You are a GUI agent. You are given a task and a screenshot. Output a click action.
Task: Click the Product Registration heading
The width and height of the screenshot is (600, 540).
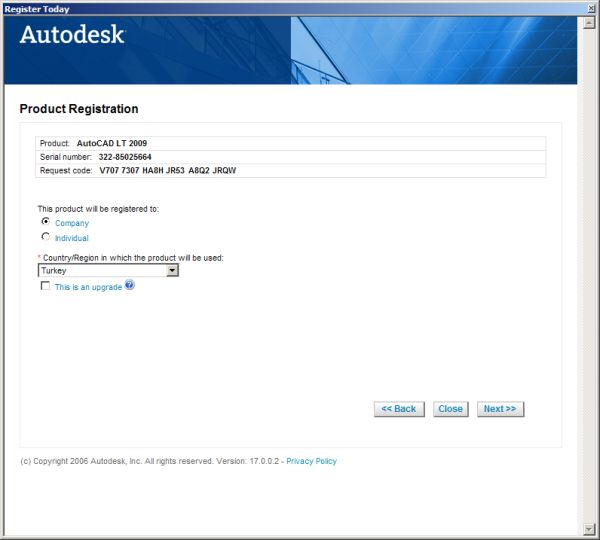79,109
